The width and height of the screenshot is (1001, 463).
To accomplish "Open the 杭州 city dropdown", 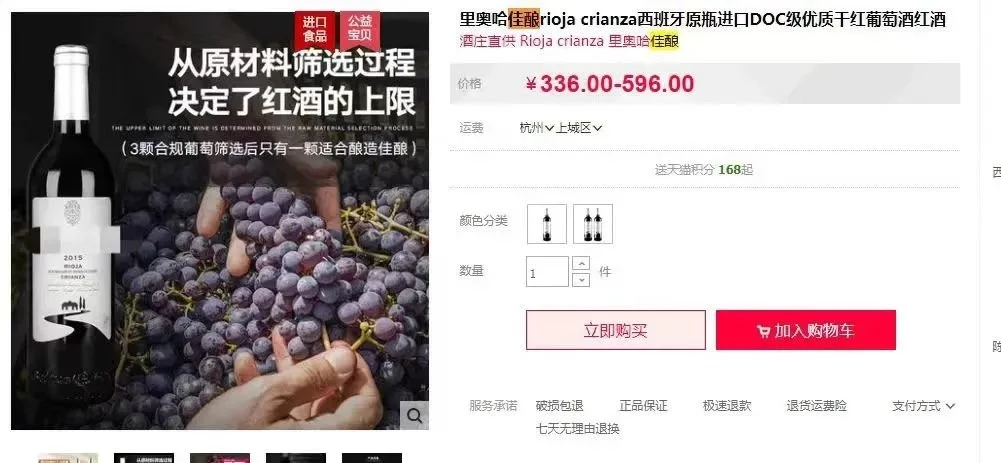I will 536,128.
